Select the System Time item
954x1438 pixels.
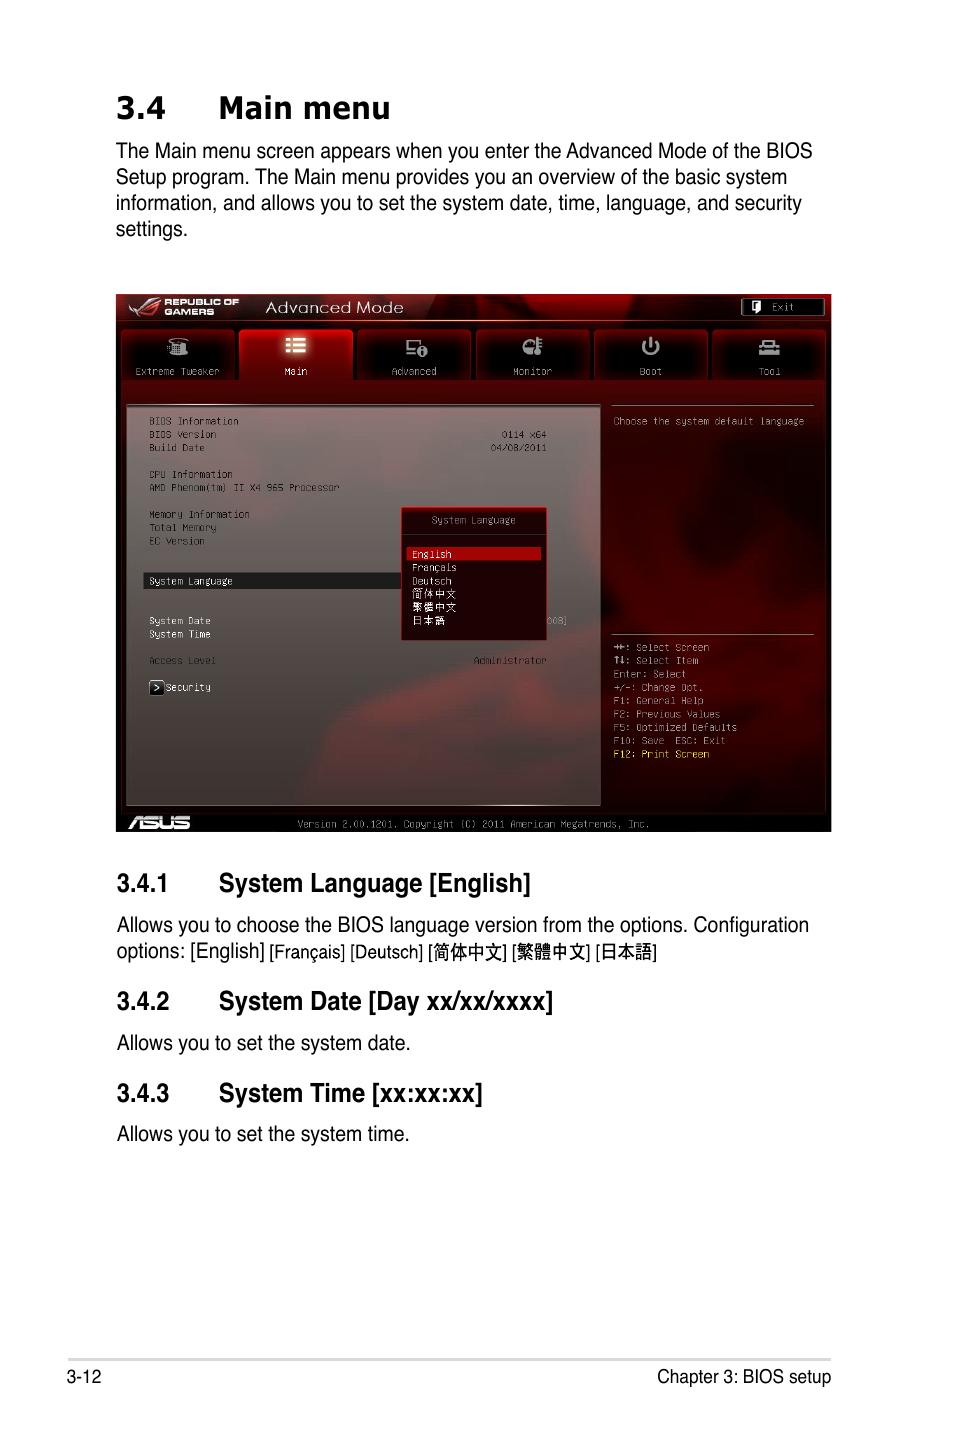click(180, 634)
